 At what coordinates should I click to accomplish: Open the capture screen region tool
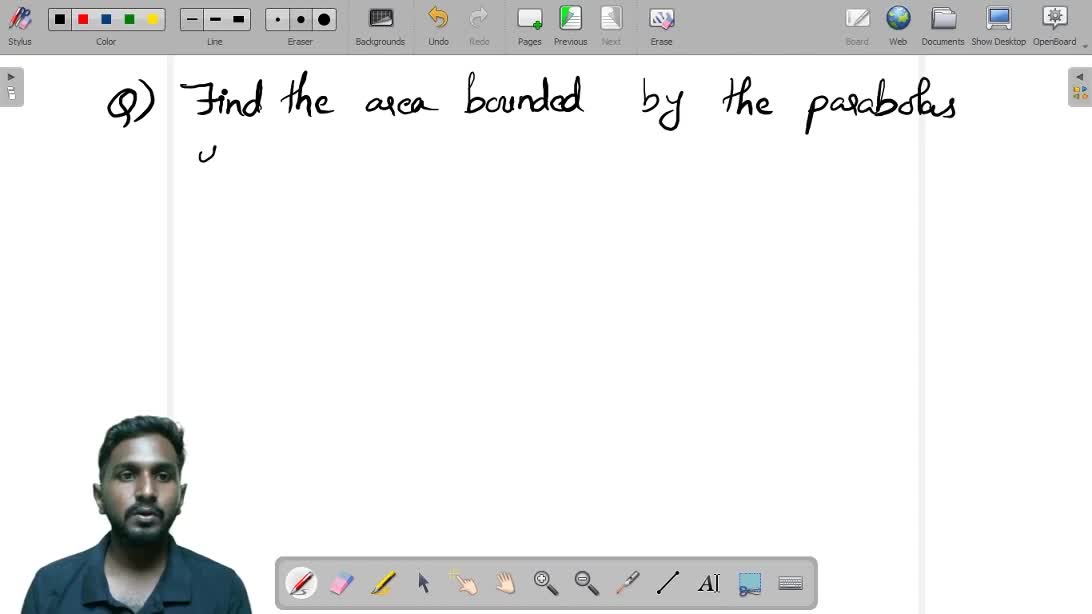coord(750,583)
